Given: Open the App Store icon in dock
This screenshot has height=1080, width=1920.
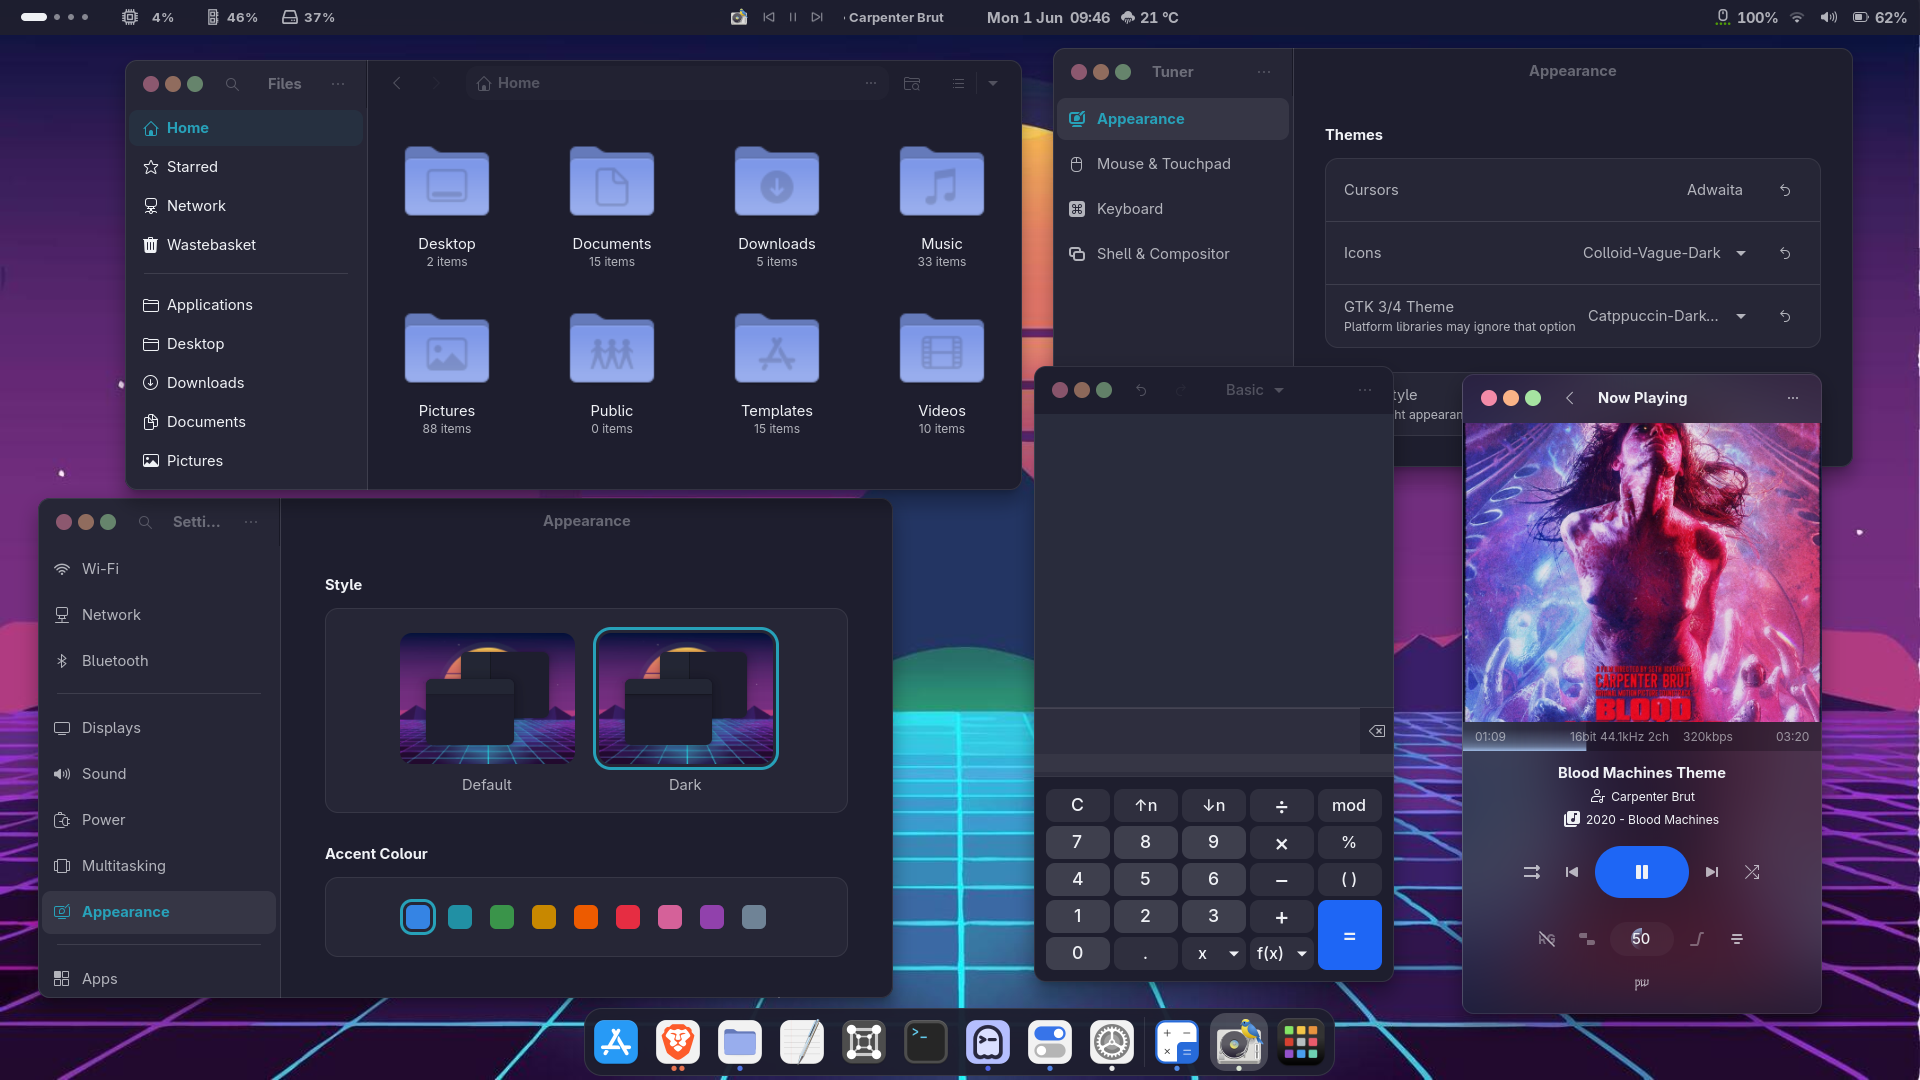Looking at the screenshot, I should (616, 1043).
